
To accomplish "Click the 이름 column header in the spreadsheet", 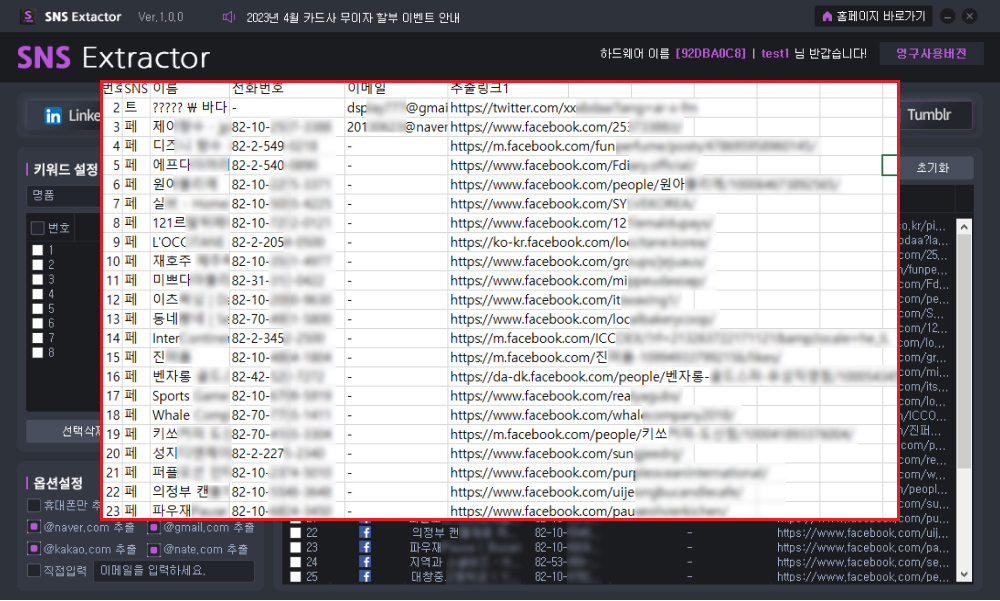I will coord(165,89).
